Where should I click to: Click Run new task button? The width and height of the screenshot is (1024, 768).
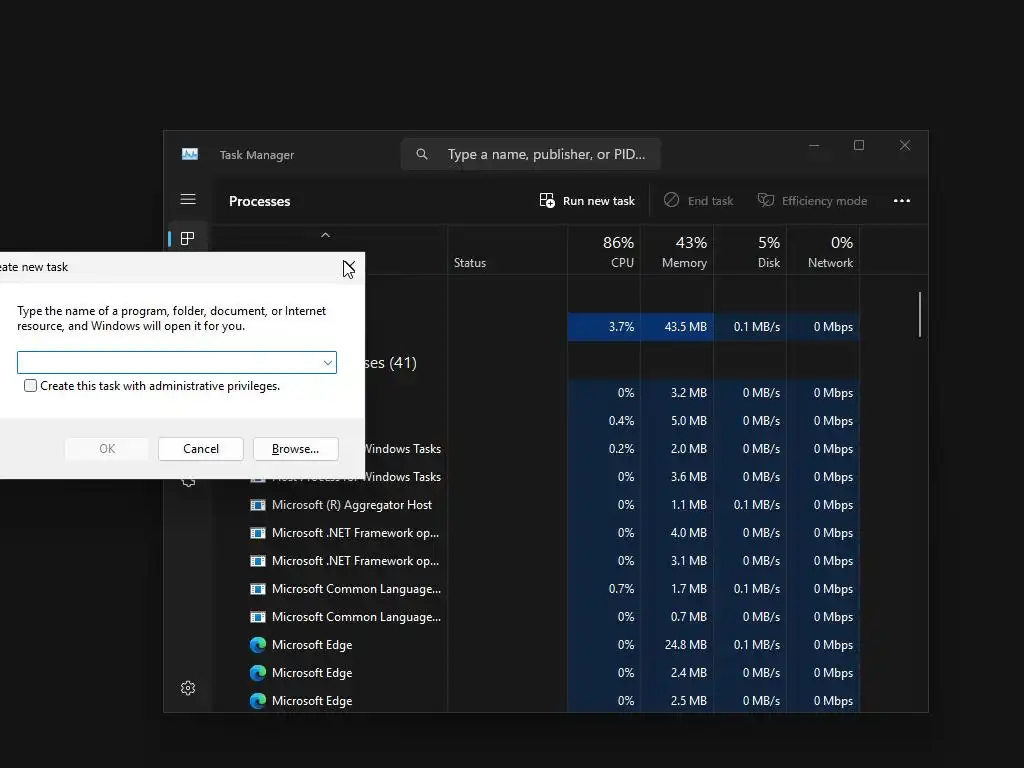pos(586,200)
